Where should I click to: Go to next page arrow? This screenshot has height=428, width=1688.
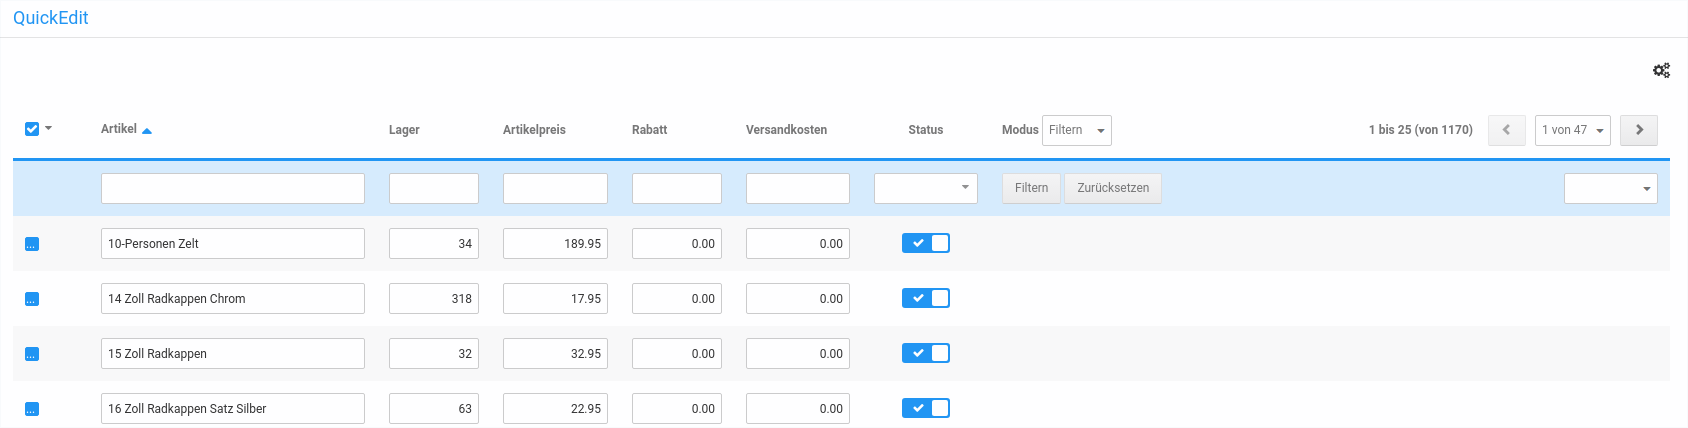(x=1638, y=130)
